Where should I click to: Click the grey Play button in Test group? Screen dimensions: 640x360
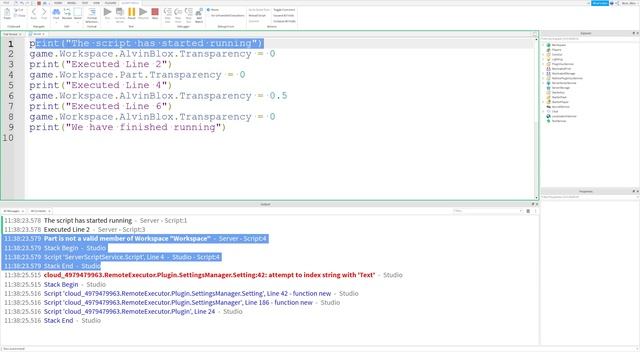coord(107,13)
